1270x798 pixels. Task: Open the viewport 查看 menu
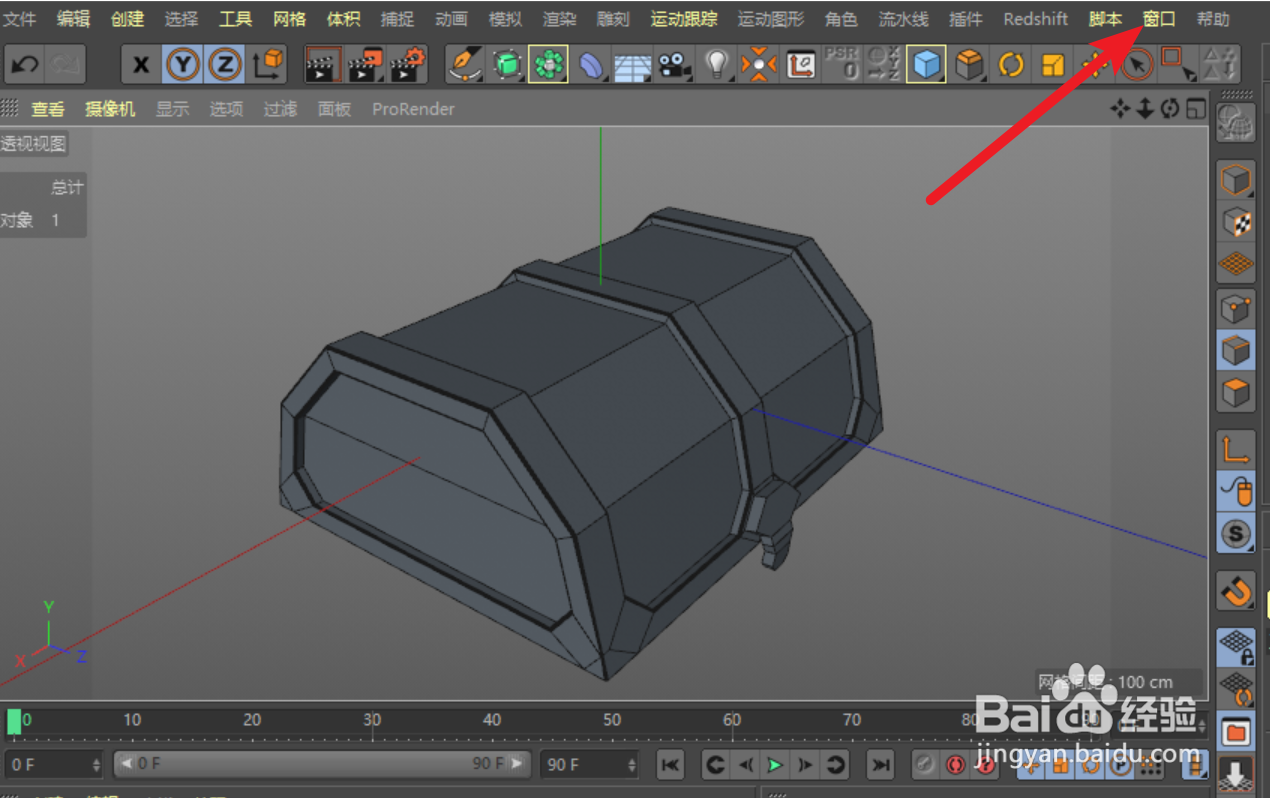(48, 109)
